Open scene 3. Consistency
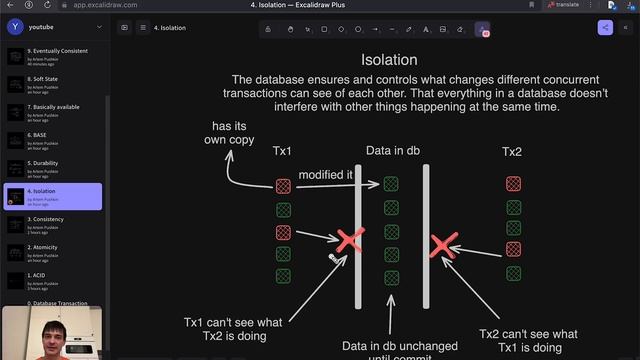The image size is (640, 360). coord(53,225)
